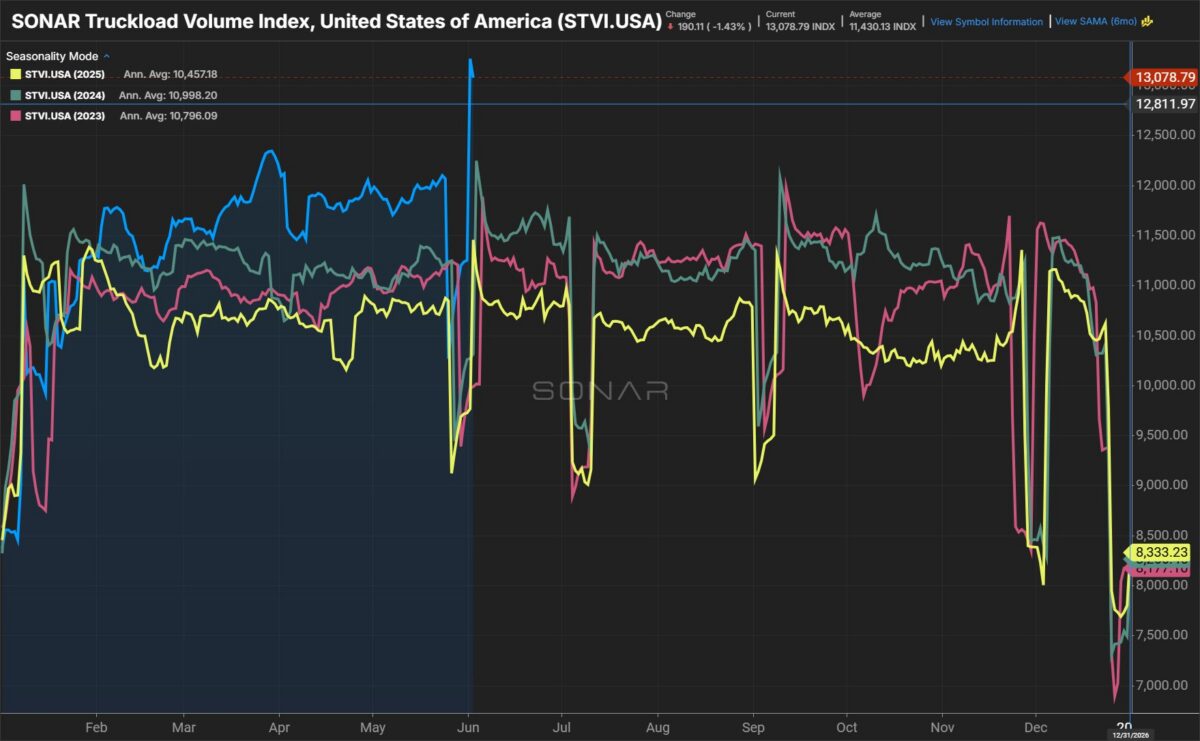Image resolution: width=1200 pixels, height=741 pixels.
Task: Select the STVI.USA (2023) legend entry
Action: [x=64, y=117]
